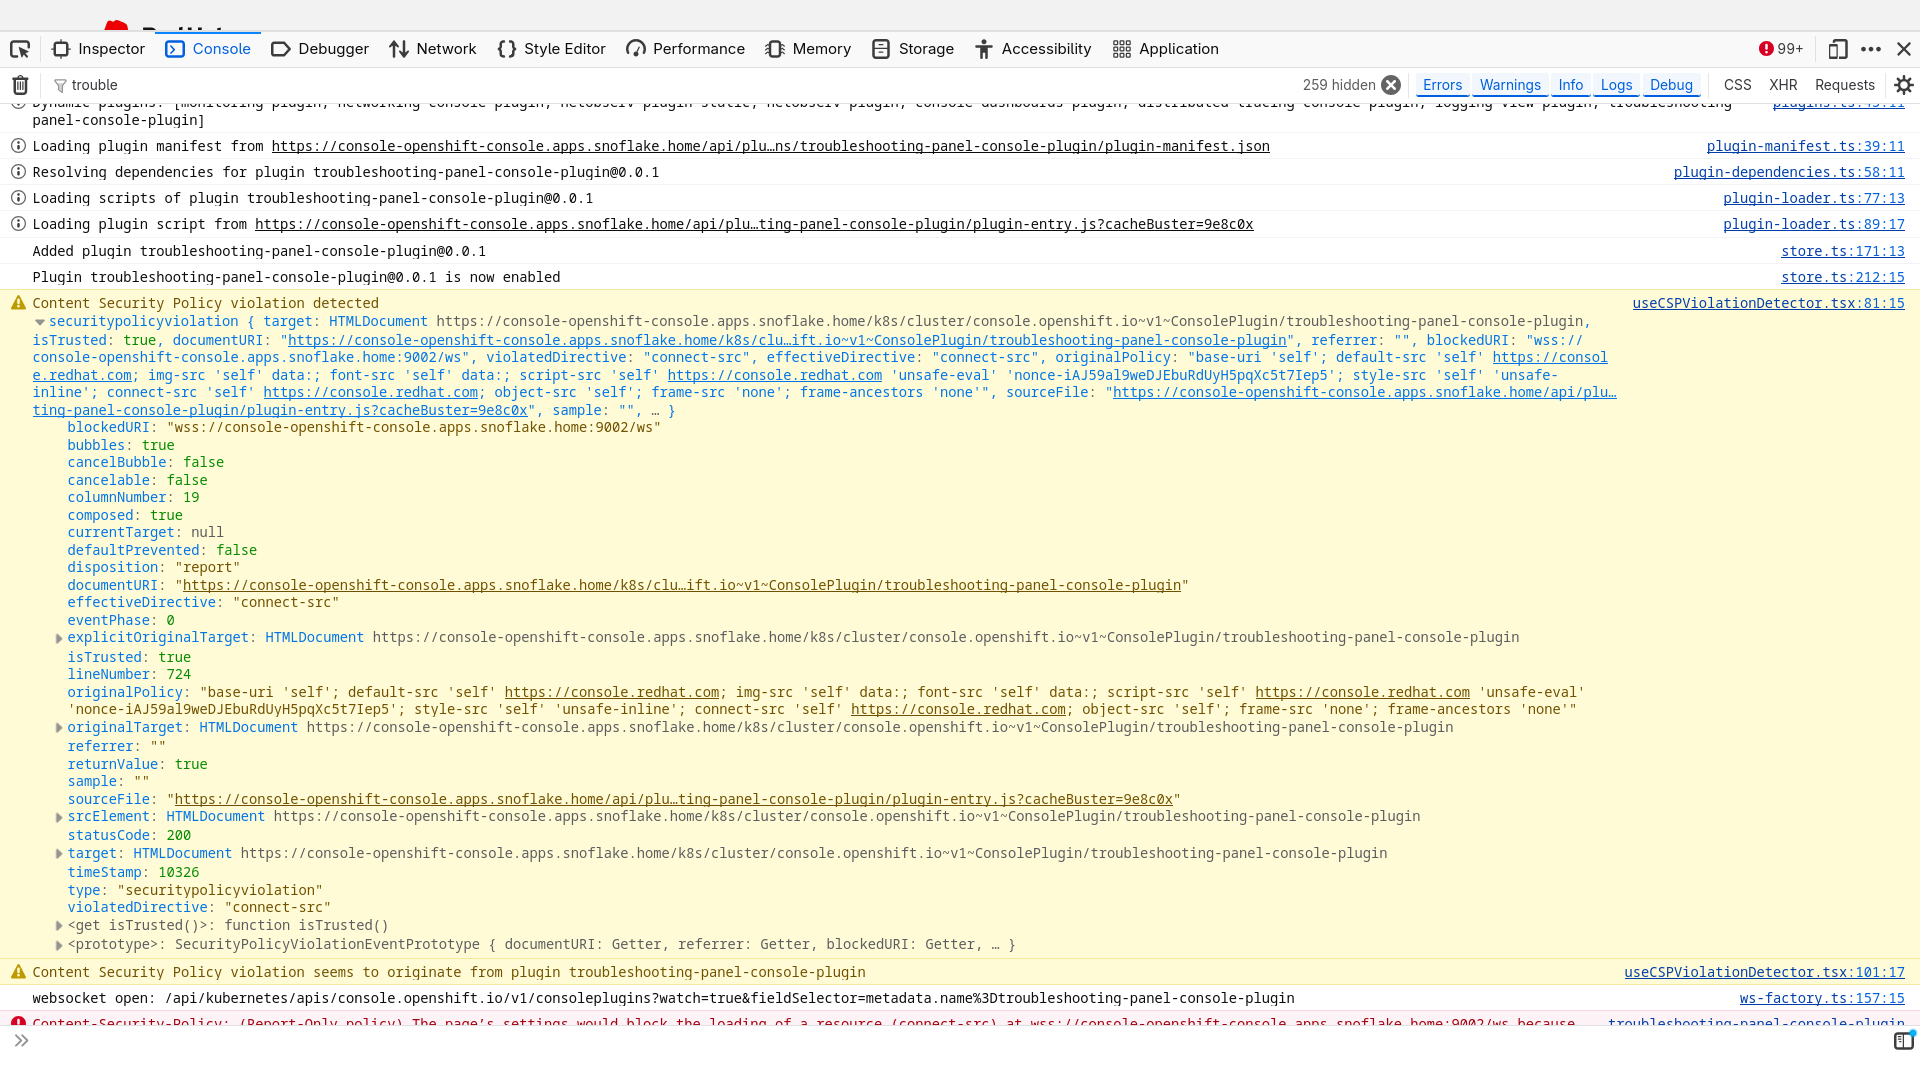Click the filter output text field
Viewport: 1920px width, 1080px height.
600,85
